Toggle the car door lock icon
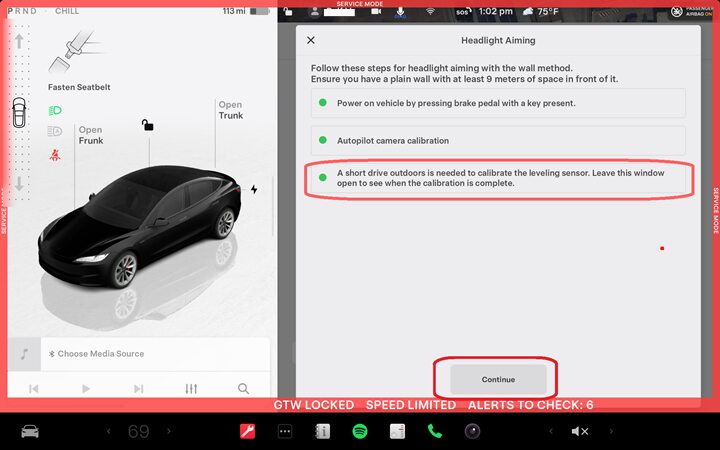This screenshot has width=720, height=450. click(x=147, y=125)
